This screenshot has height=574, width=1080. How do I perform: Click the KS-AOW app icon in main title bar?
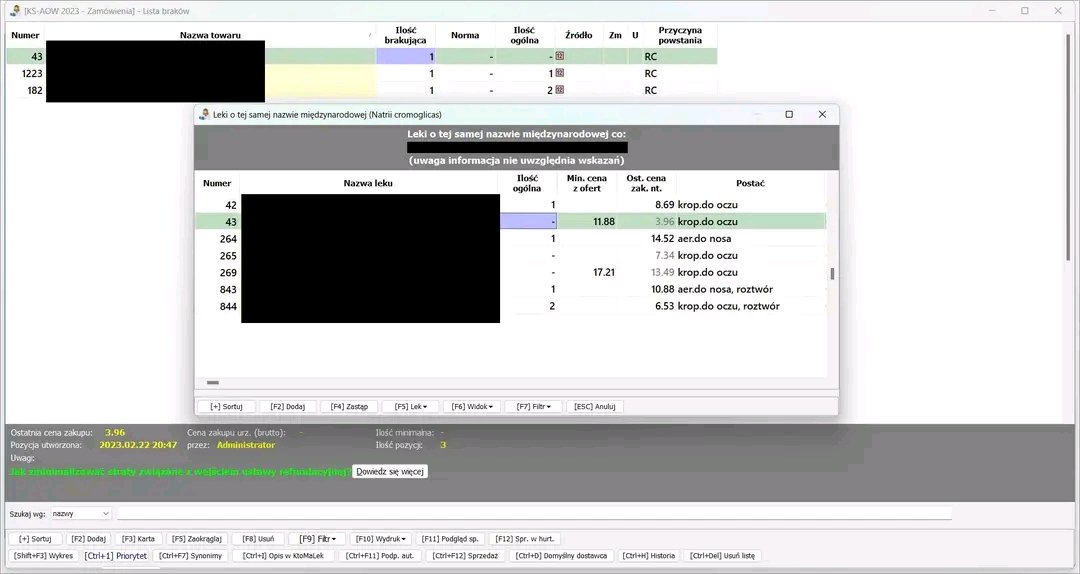click(15, 10)
